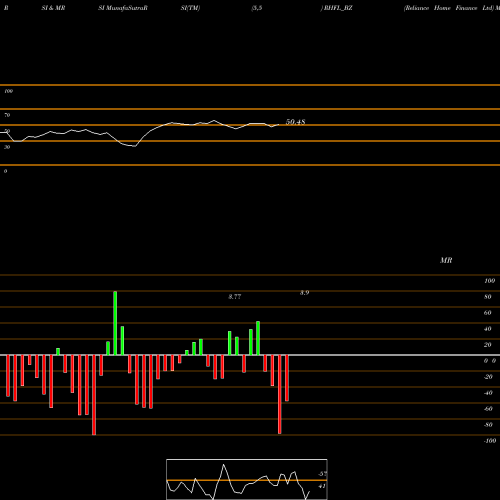500x500 pixels.
Task: Click the -80 label on MR axis
Action: 488,425
